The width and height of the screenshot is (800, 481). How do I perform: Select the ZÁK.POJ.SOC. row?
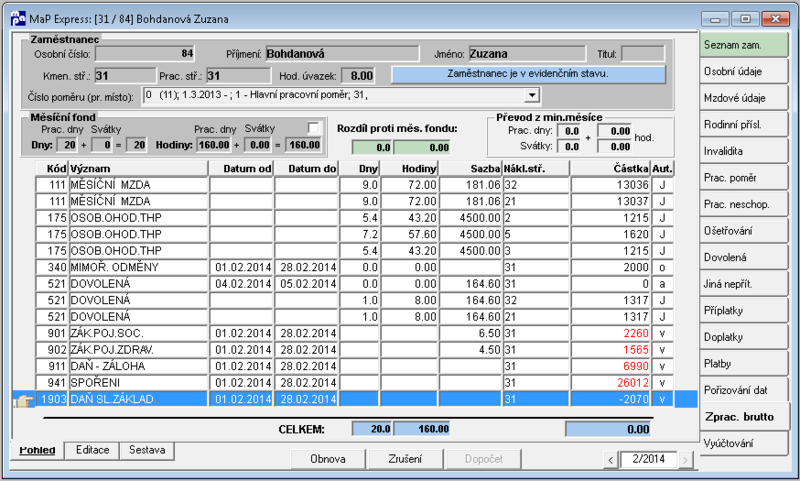(x=355, y=334)
